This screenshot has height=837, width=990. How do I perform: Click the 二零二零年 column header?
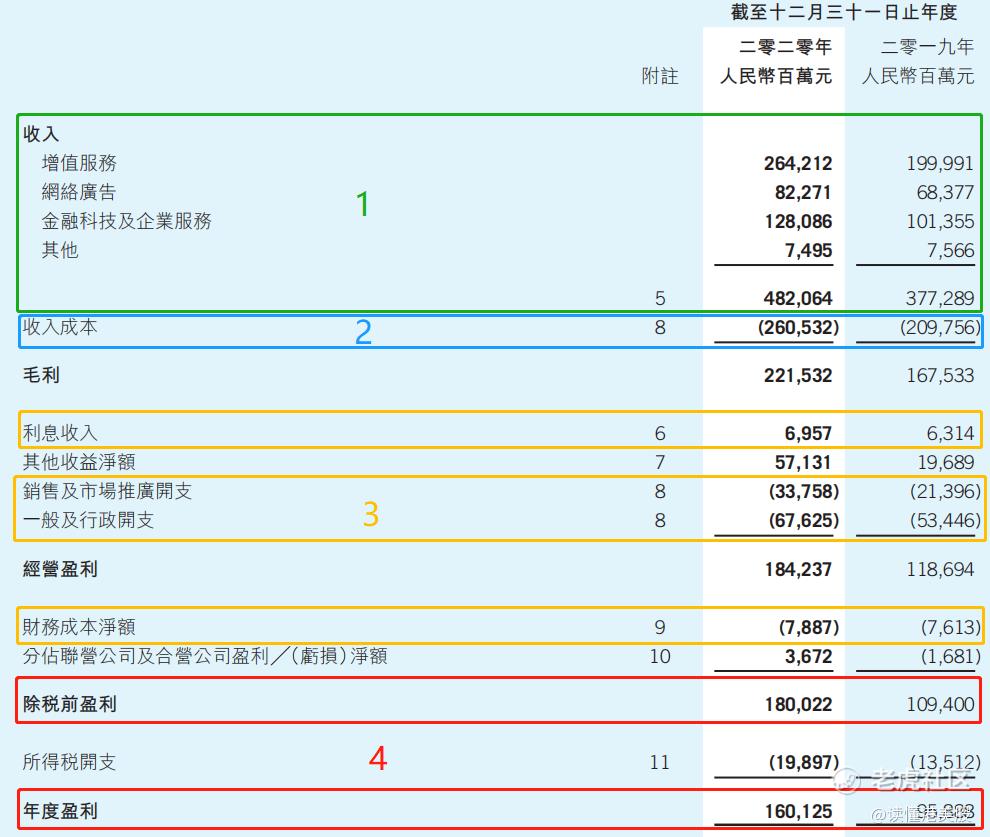coord(785,47)
